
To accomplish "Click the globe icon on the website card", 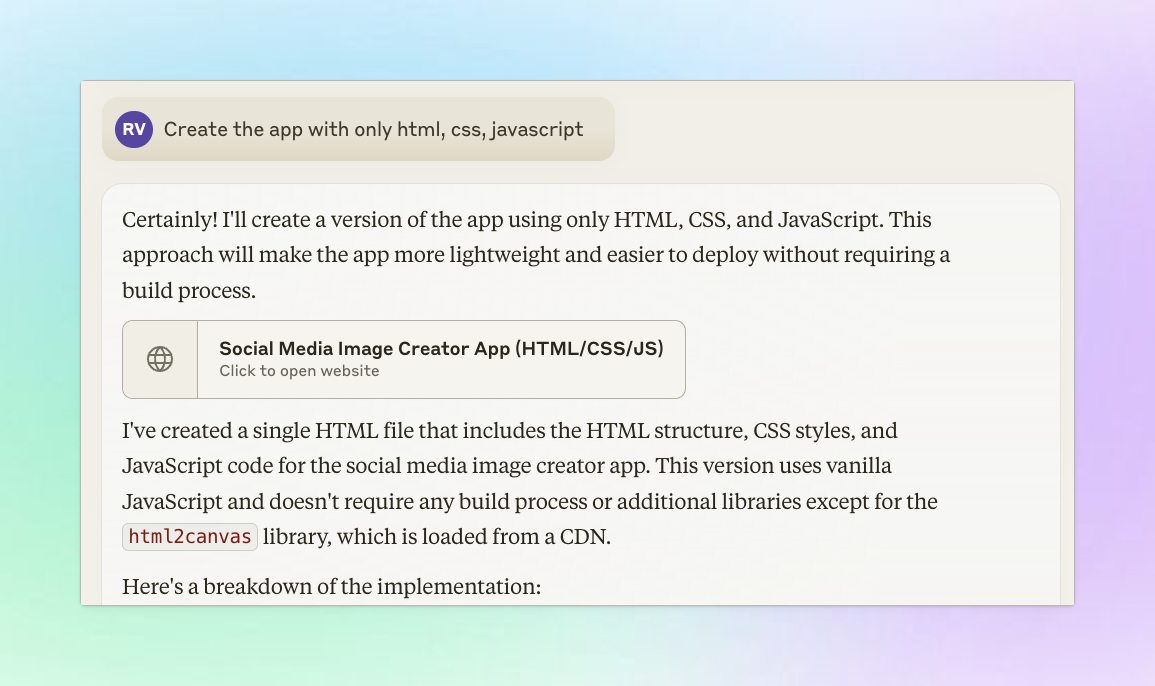I will click(160, 360).
